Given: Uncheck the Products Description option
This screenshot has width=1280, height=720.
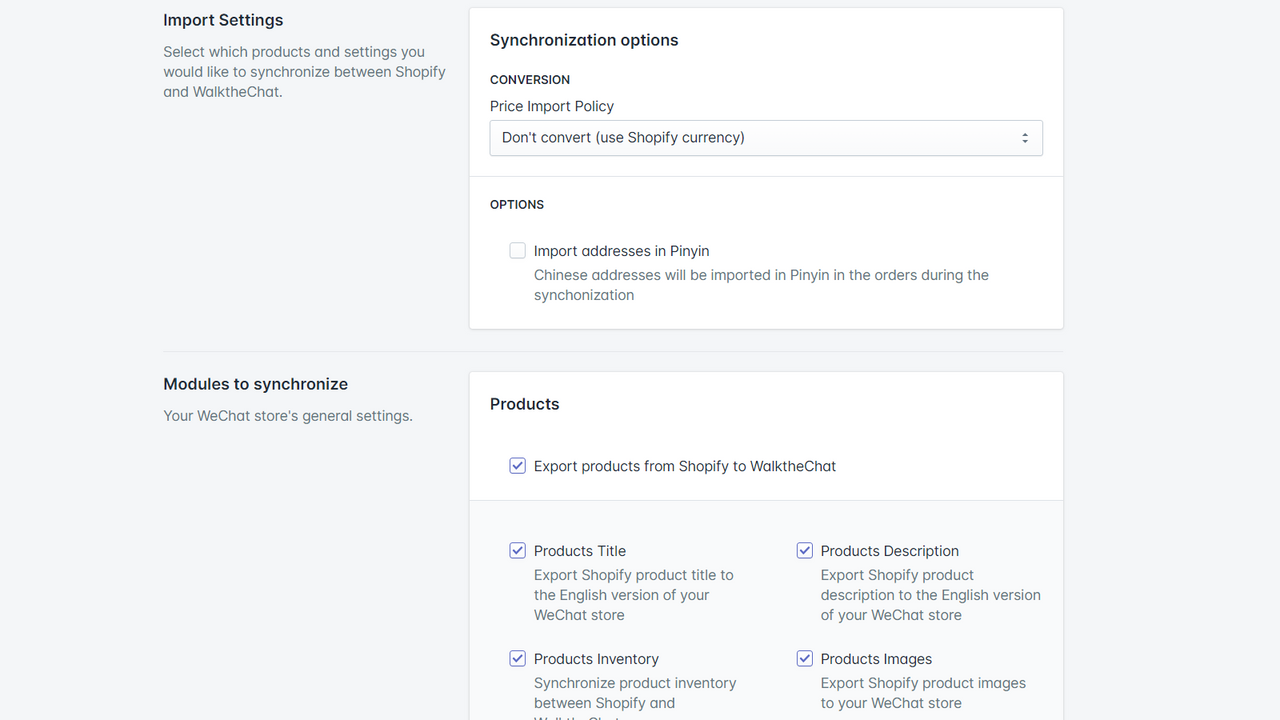Looking at the screenshot, I should (x=805, y=550).
